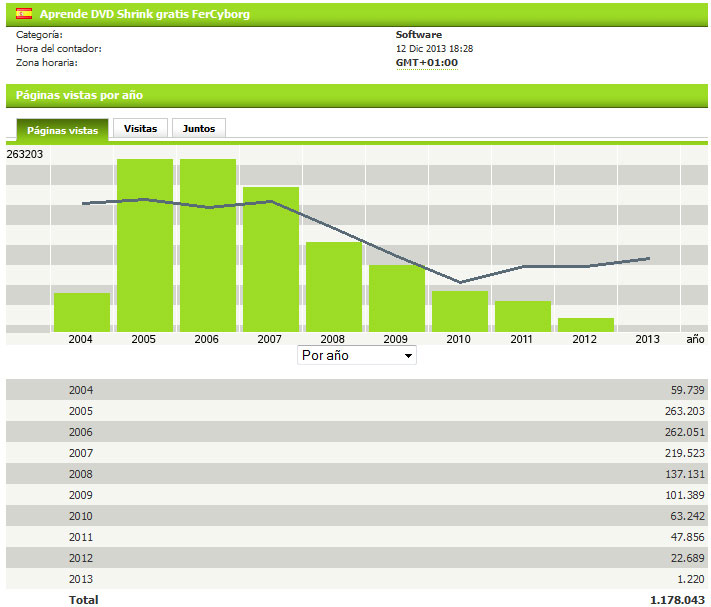Click the 2004 green bar in chart
The image size is (711, 607).
click(x=81, y=312)
